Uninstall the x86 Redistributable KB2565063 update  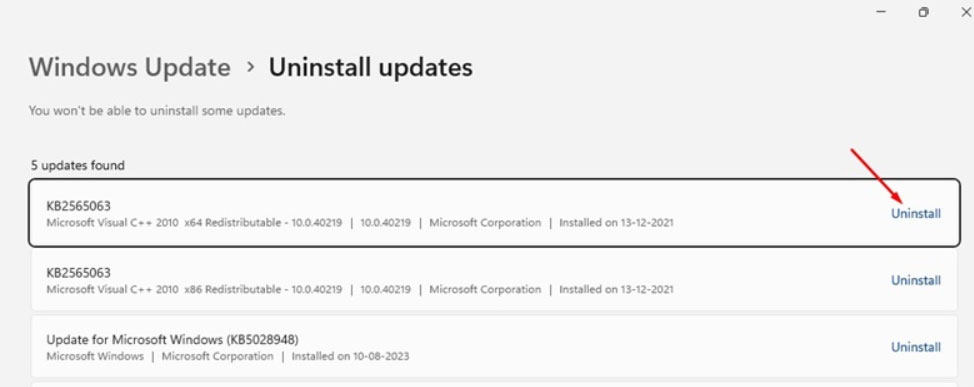tap(916, 281)
